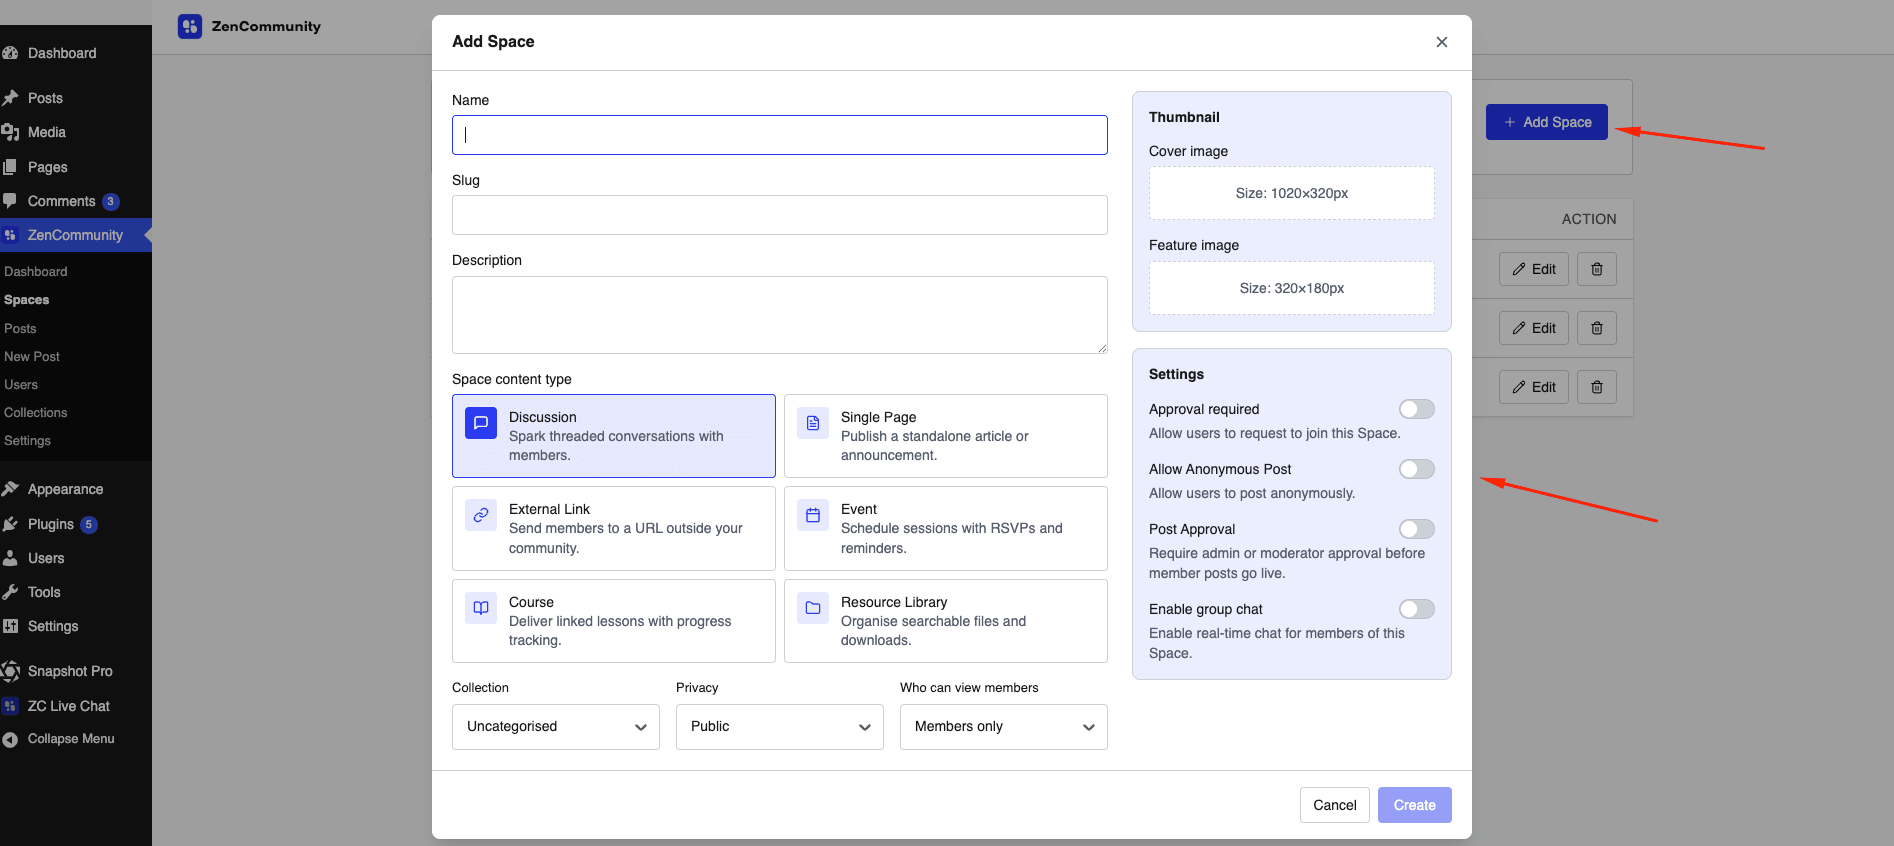This screenshot has height=846, width=1894.
Task: Click the Course book icon
Action: pyautogui.click(x=481, y=608)
